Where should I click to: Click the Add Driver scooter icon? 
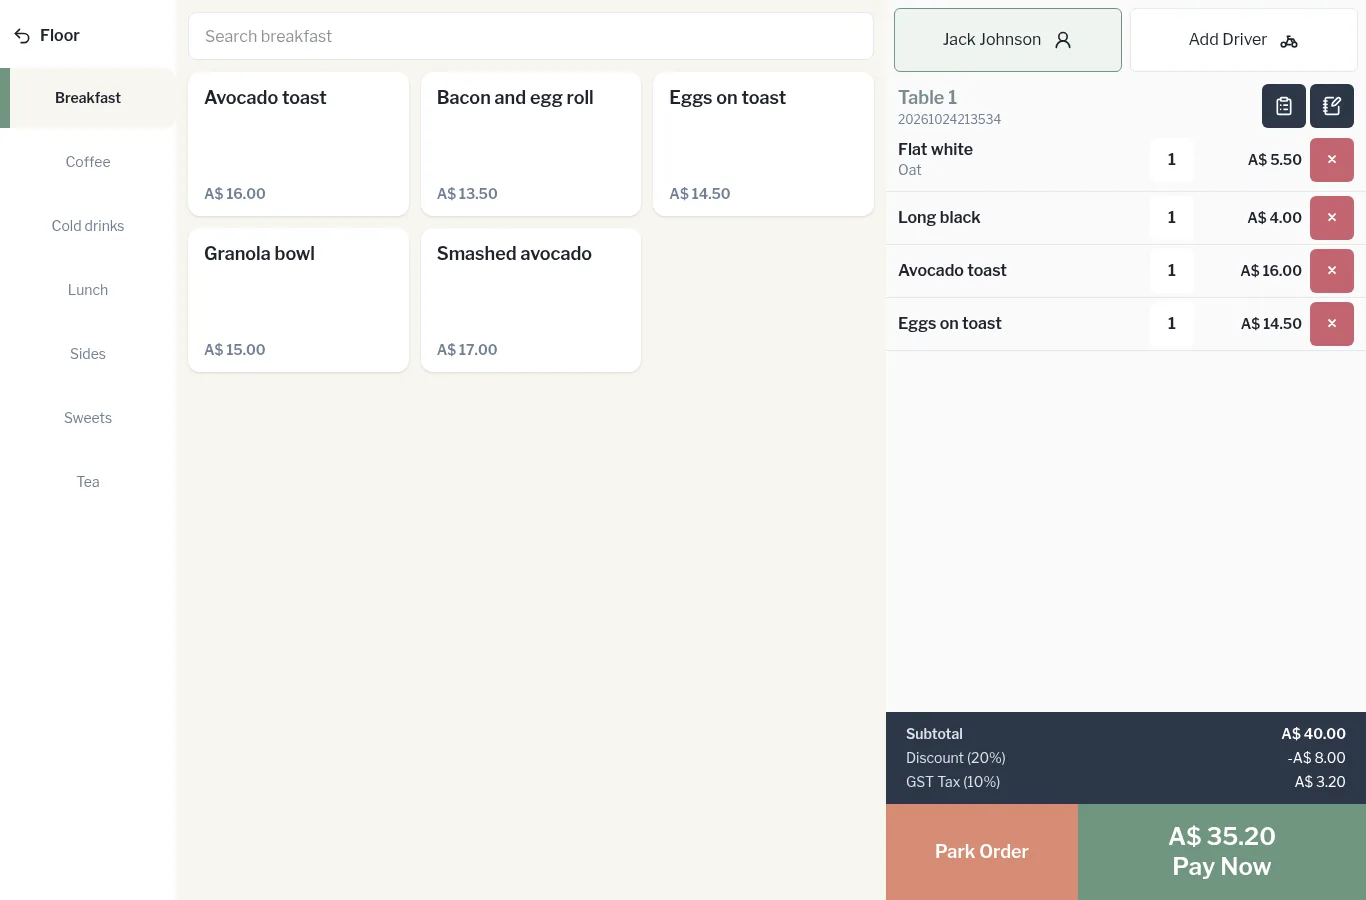(1289, 41)
